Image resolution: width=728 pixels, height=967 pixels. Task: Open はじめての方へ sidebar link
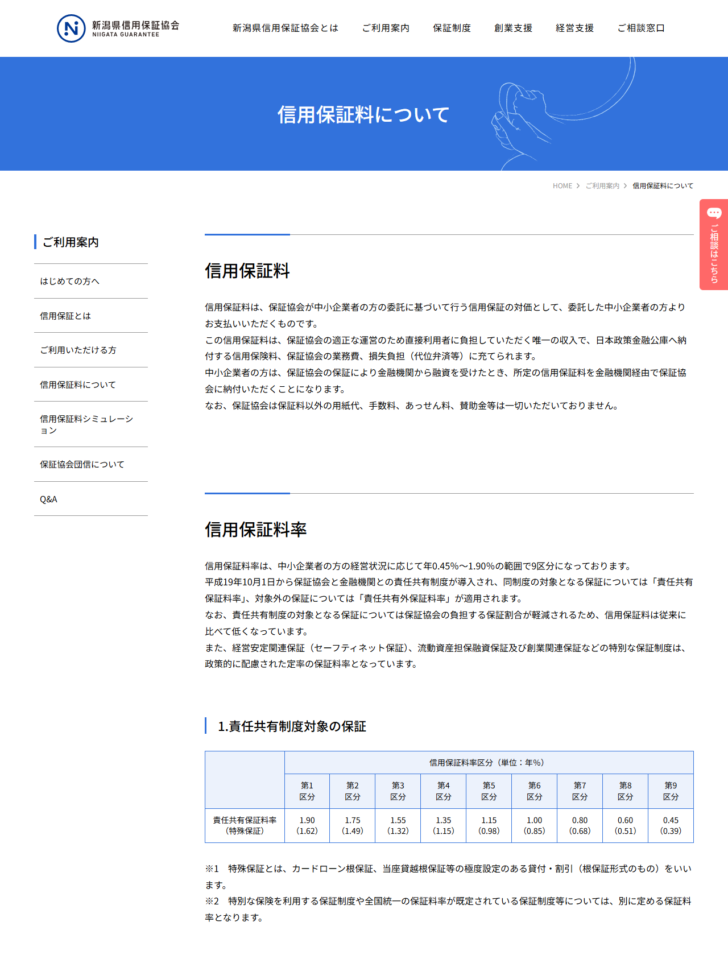pos(91,281)
